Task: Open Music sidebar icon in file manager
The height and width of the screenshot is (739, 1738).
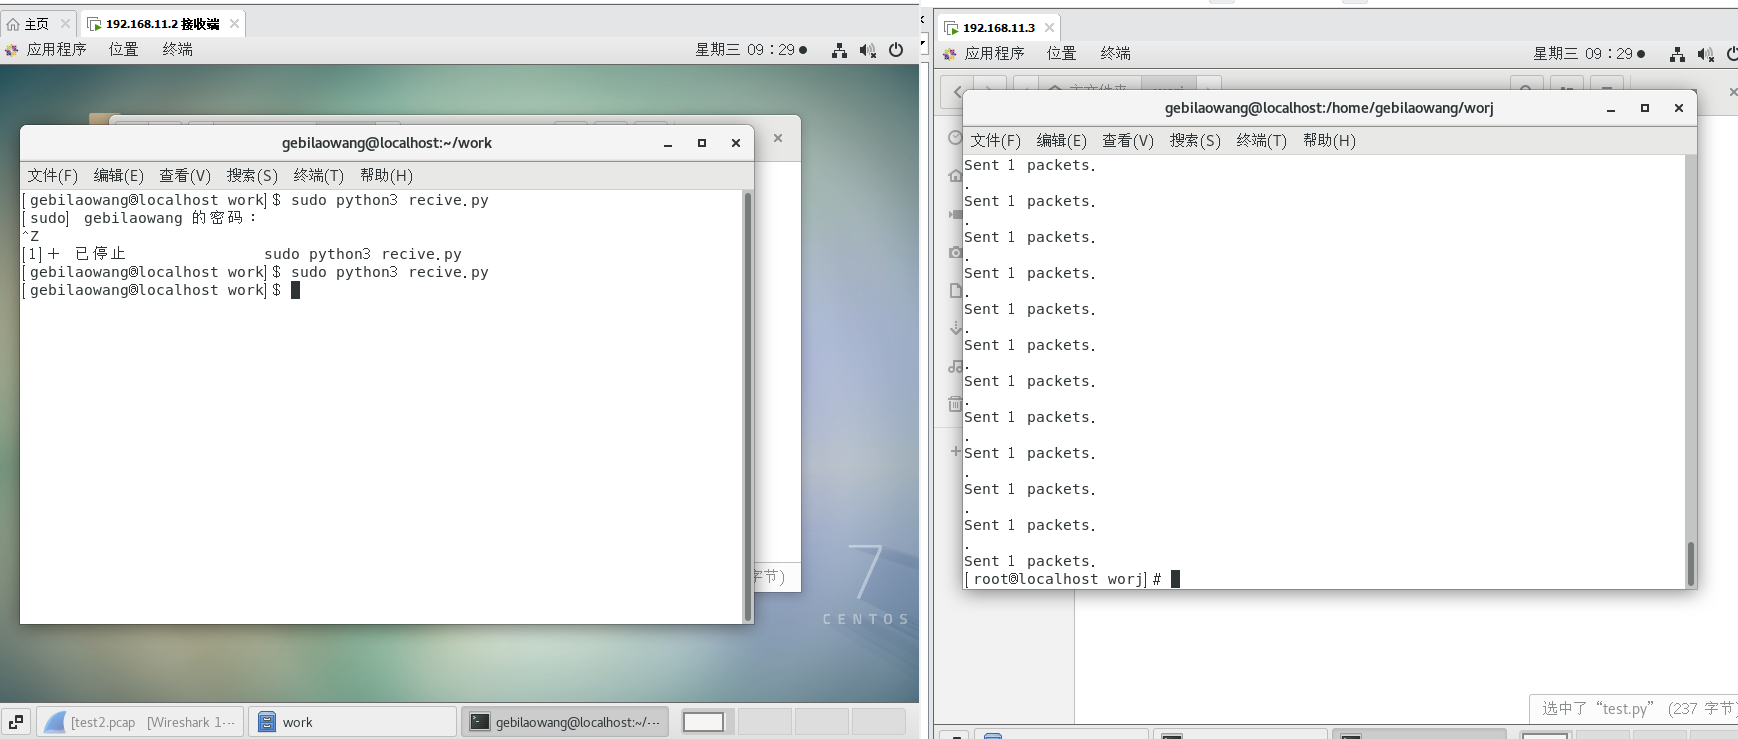Action: (955, 366)
